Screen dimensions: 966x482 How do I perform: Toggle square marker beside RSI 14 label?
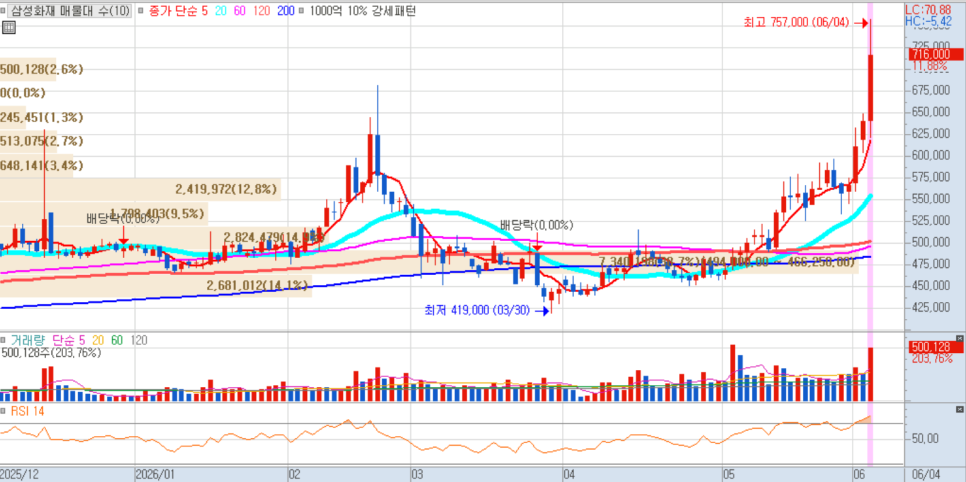3,411
